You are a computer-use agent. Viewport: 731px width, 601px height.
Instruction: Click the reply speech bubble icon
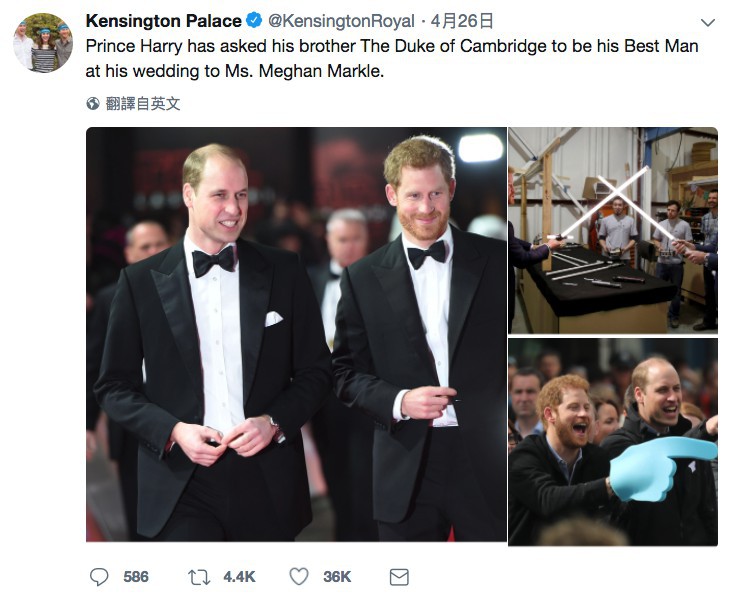(99, 576)
